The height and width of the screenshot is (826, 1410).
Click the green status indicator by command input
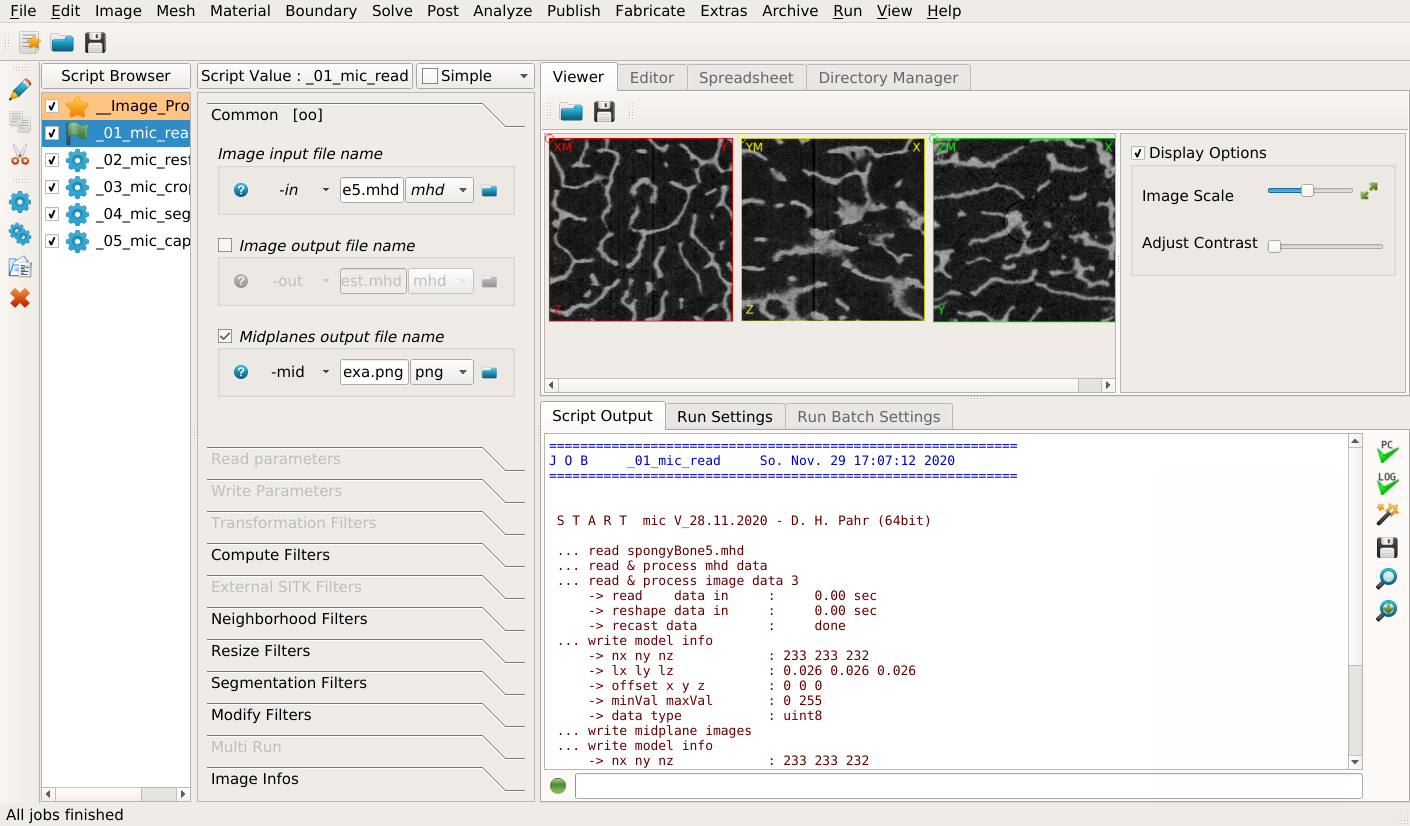[x=558, y=786]
